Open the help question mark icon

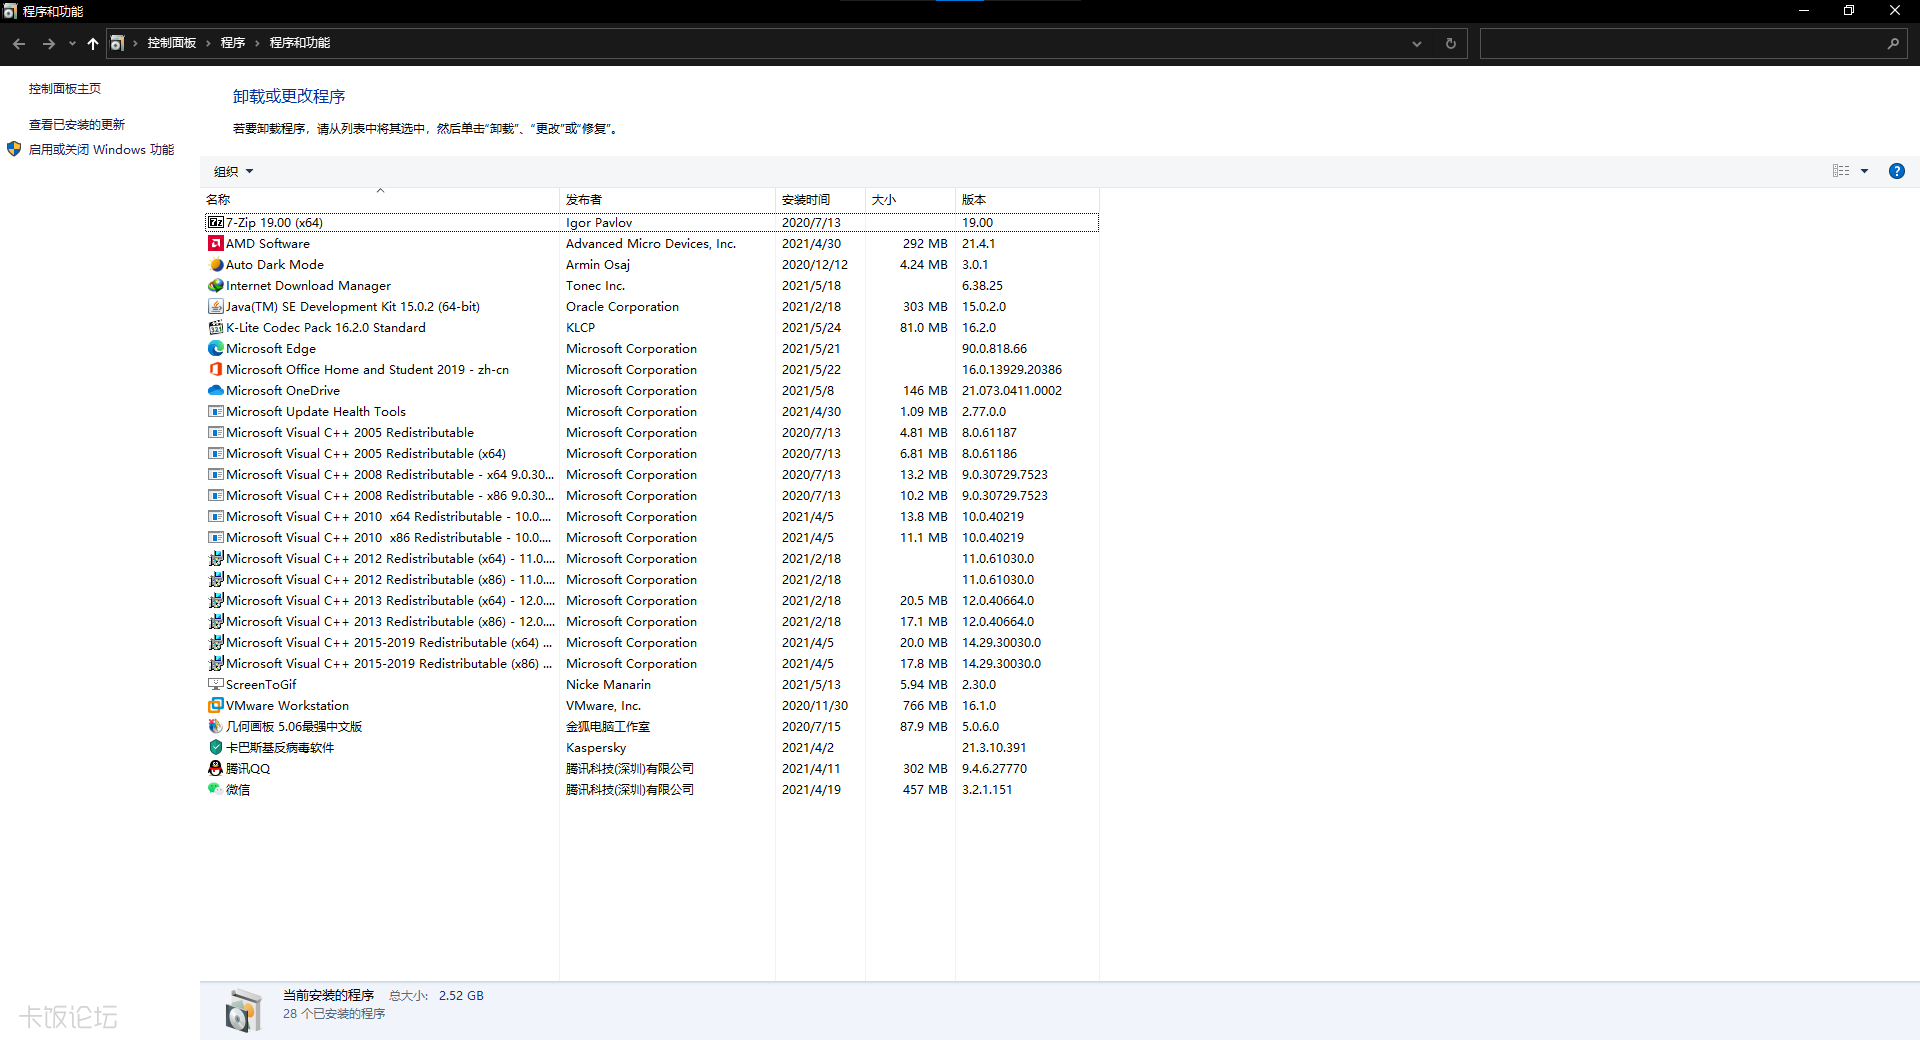click(1896, 171)
